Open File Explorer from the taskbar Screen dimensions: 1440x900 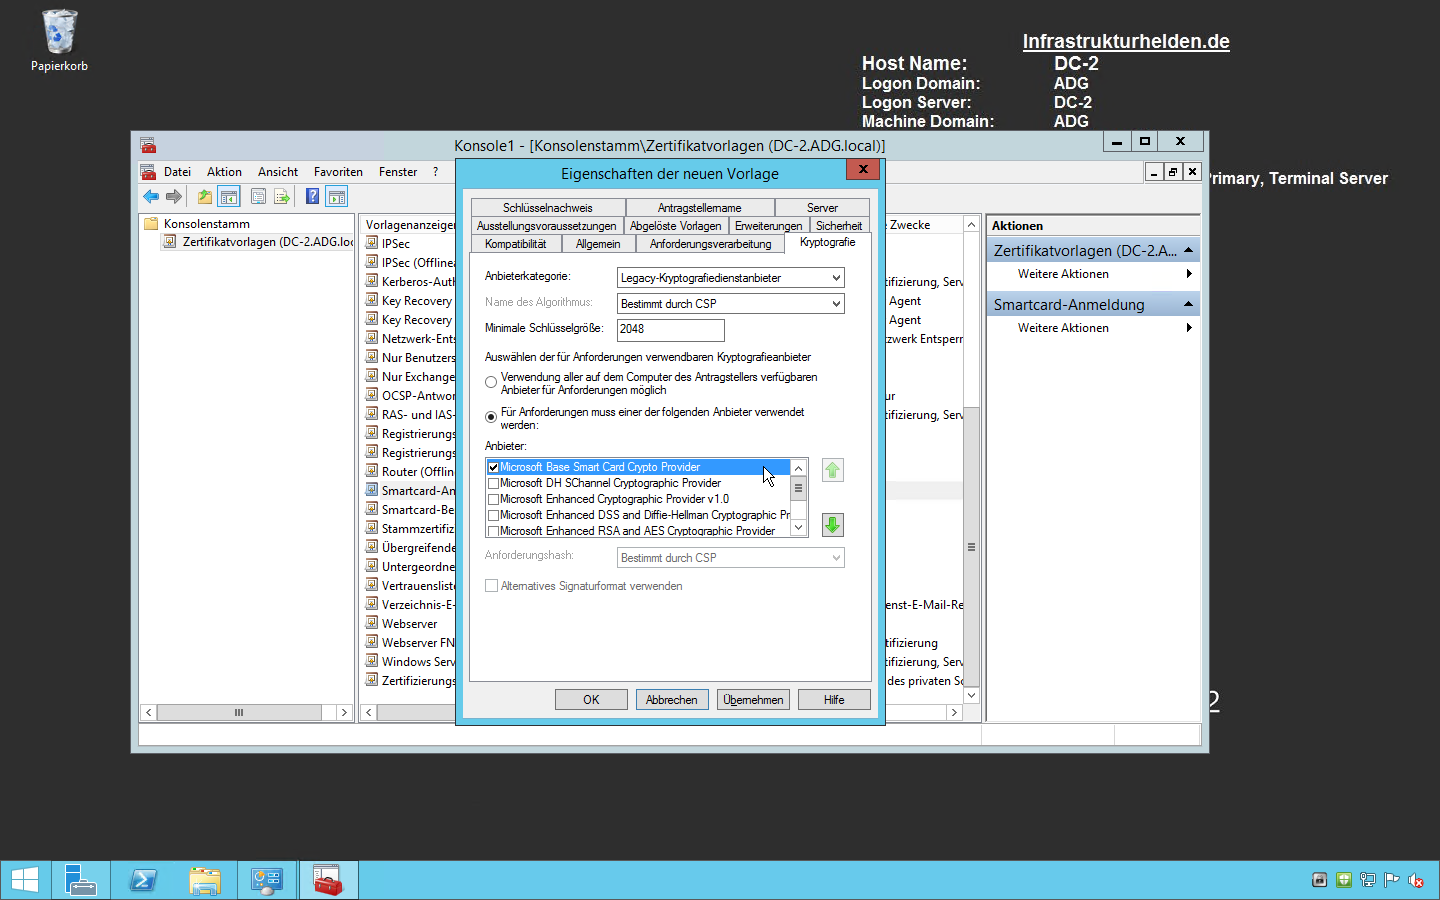coord(205,880)
